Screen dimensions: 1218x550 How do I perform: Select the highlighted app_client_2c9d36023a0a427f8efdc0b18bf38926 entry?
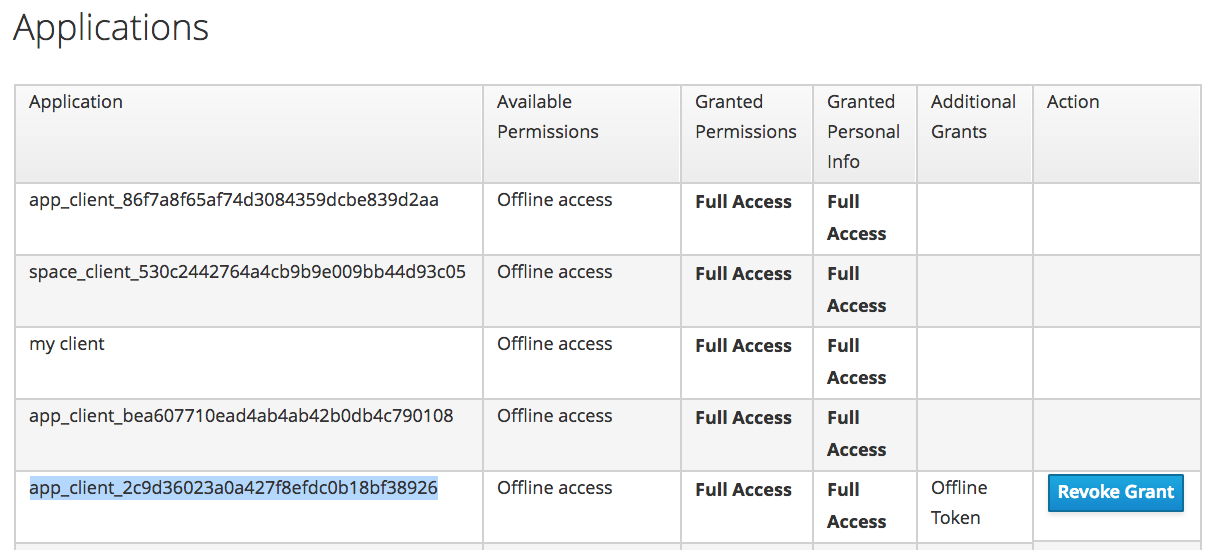233,488
